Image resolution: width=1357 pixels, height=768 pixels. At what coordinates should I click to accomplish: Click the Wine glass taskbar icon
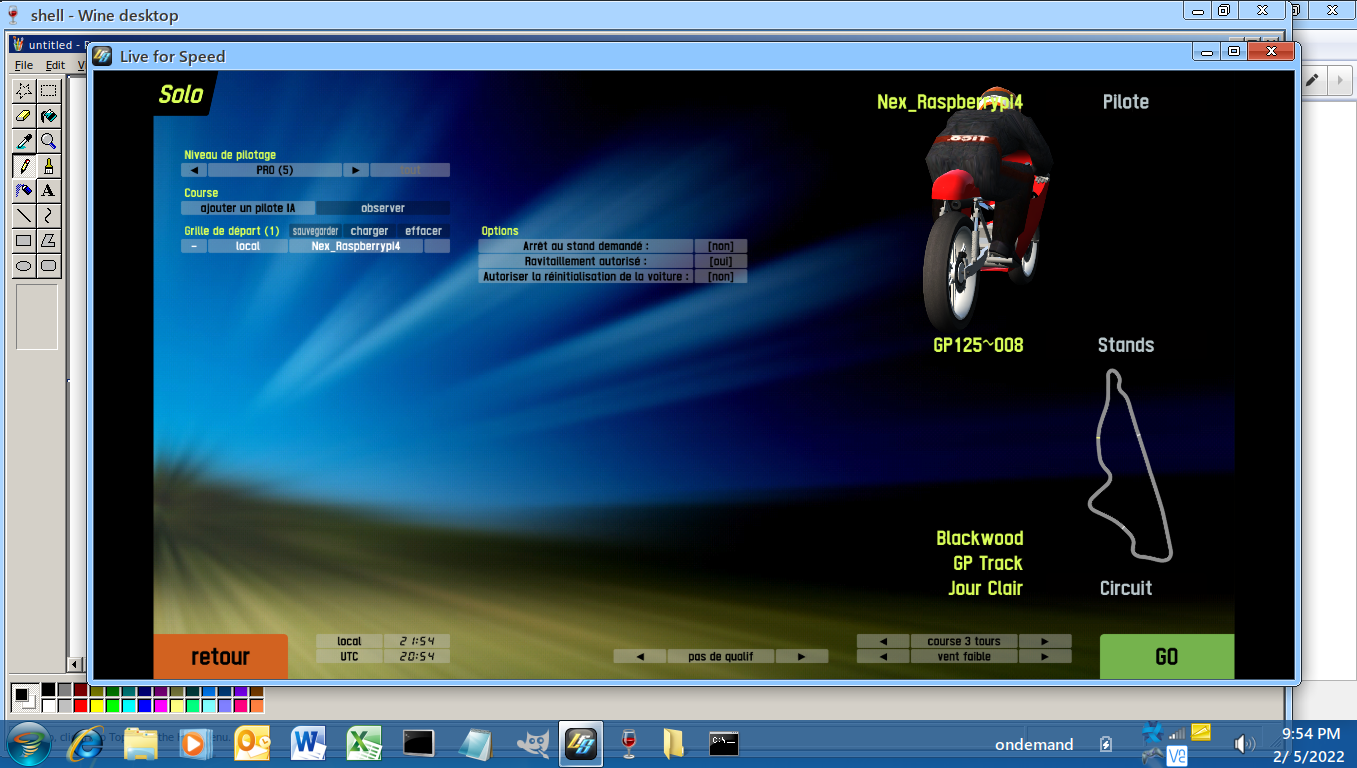pyautogui.click(x=629, y=743)
